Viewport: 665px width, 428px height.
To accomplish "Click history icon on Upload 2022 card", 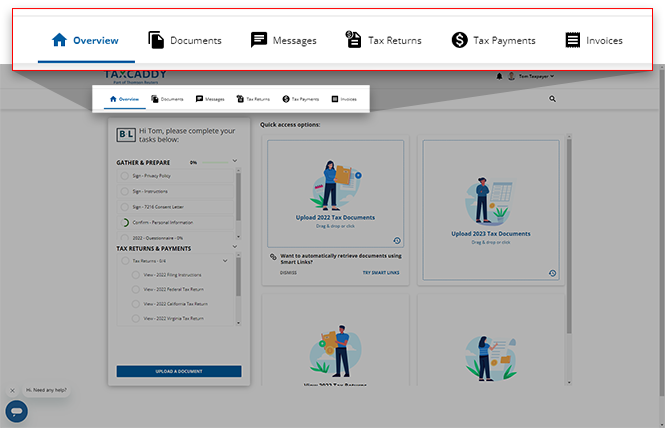I will point(397,241).
